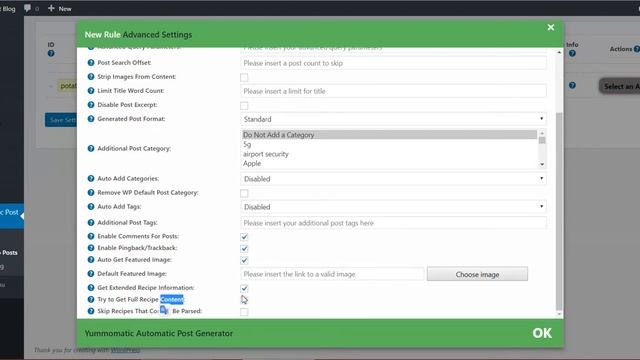Click help icon beside Post Search Offset
This screenshot has width=640, height=360.
[x=91, y=62]
